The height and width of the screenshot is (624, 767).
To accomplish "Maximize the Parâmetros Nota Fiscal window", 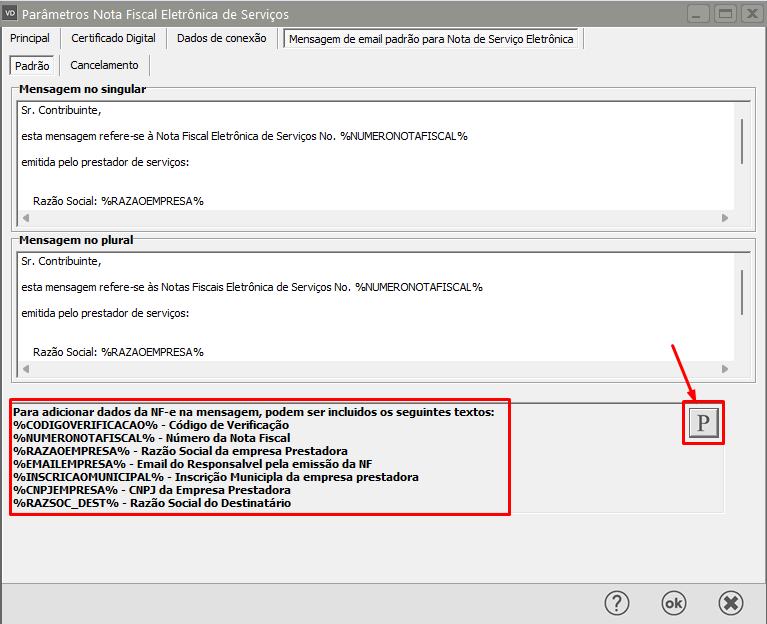I will tap(725, 14).
